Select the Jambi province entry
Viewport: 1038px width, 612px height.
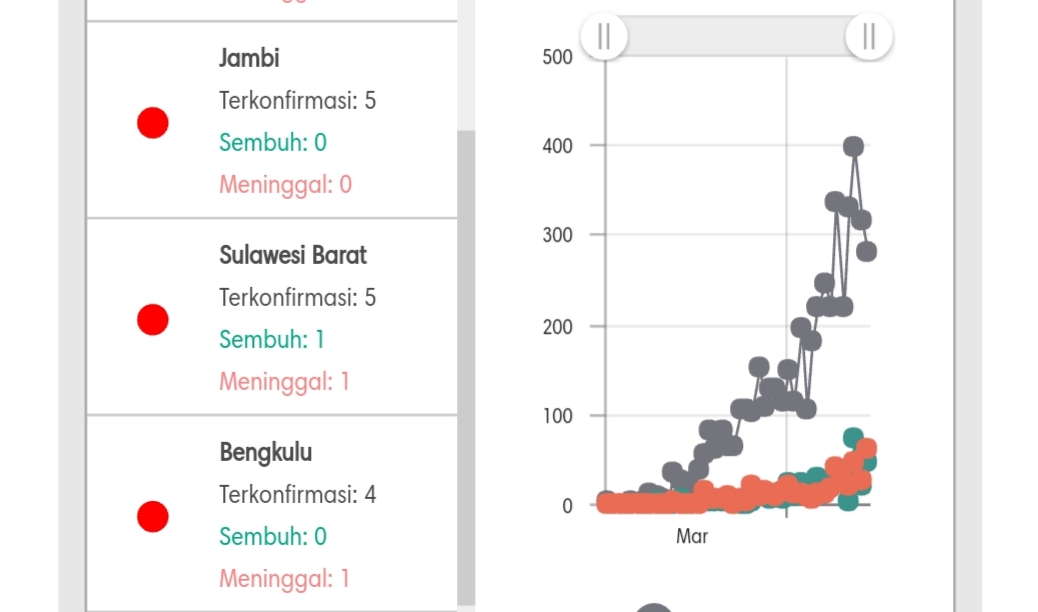(272, 120)
